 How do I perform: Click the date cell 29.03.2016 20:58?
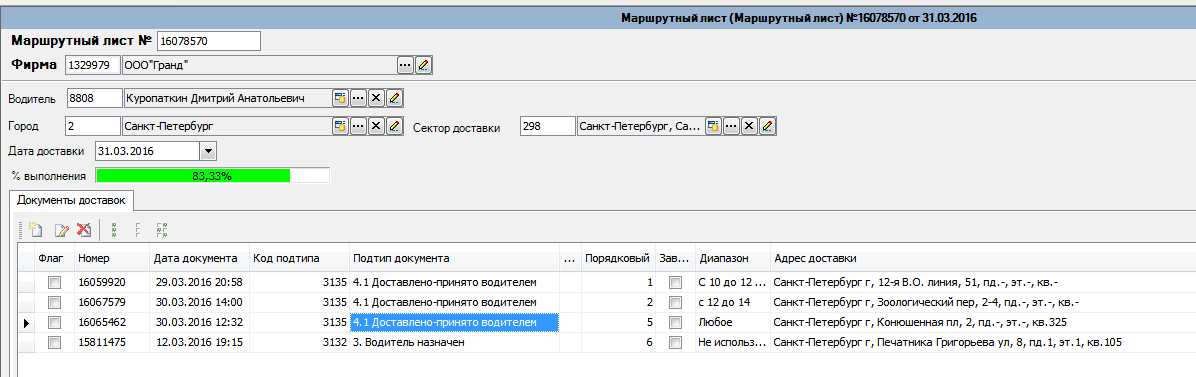click(x=199, y=282)
